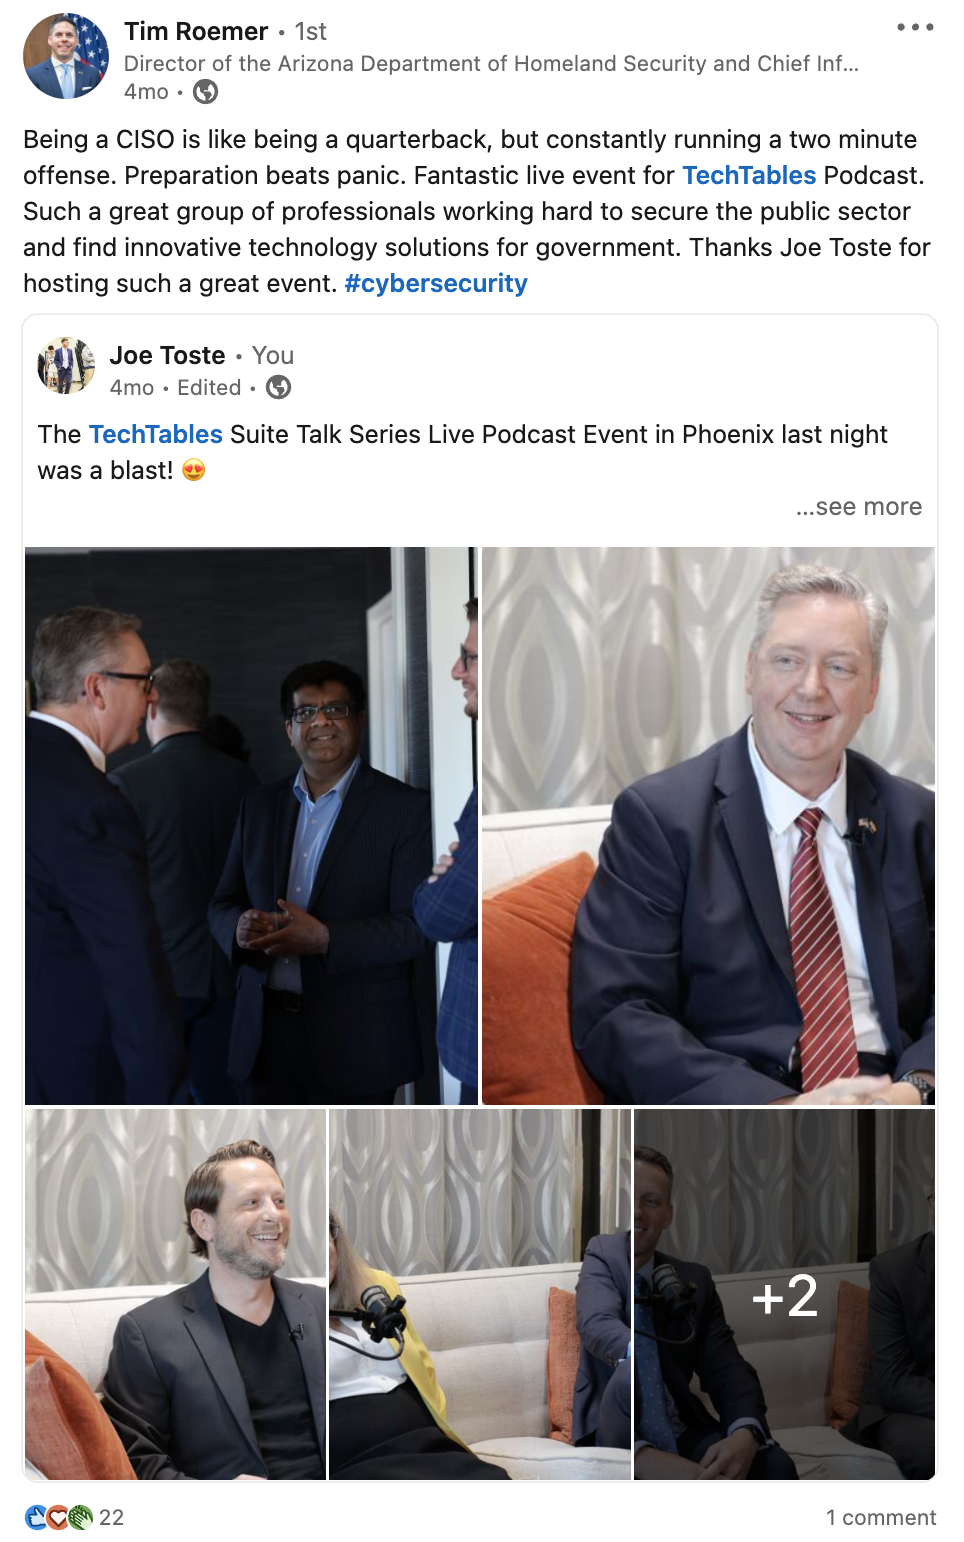Click the reaction emoji icons cluster
The width and height of the screenshot is (964, 1542).
coord(59,1517)
